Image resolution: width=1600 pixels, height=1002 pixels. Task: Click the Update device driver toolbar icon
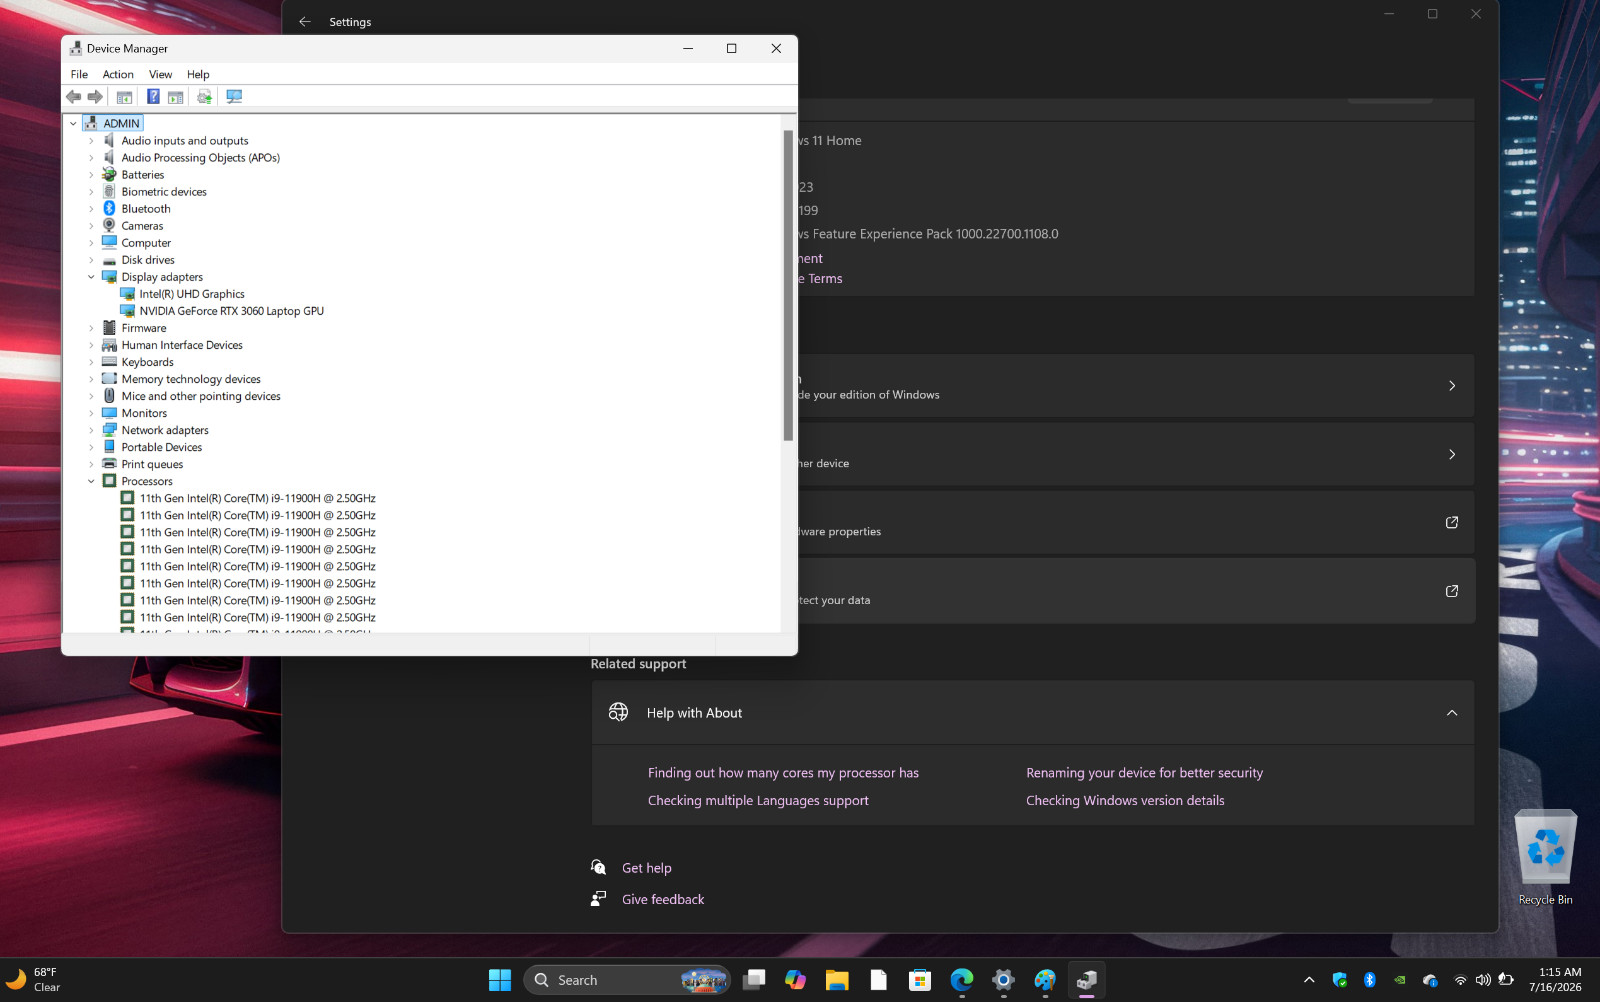(x=204, y=97)
